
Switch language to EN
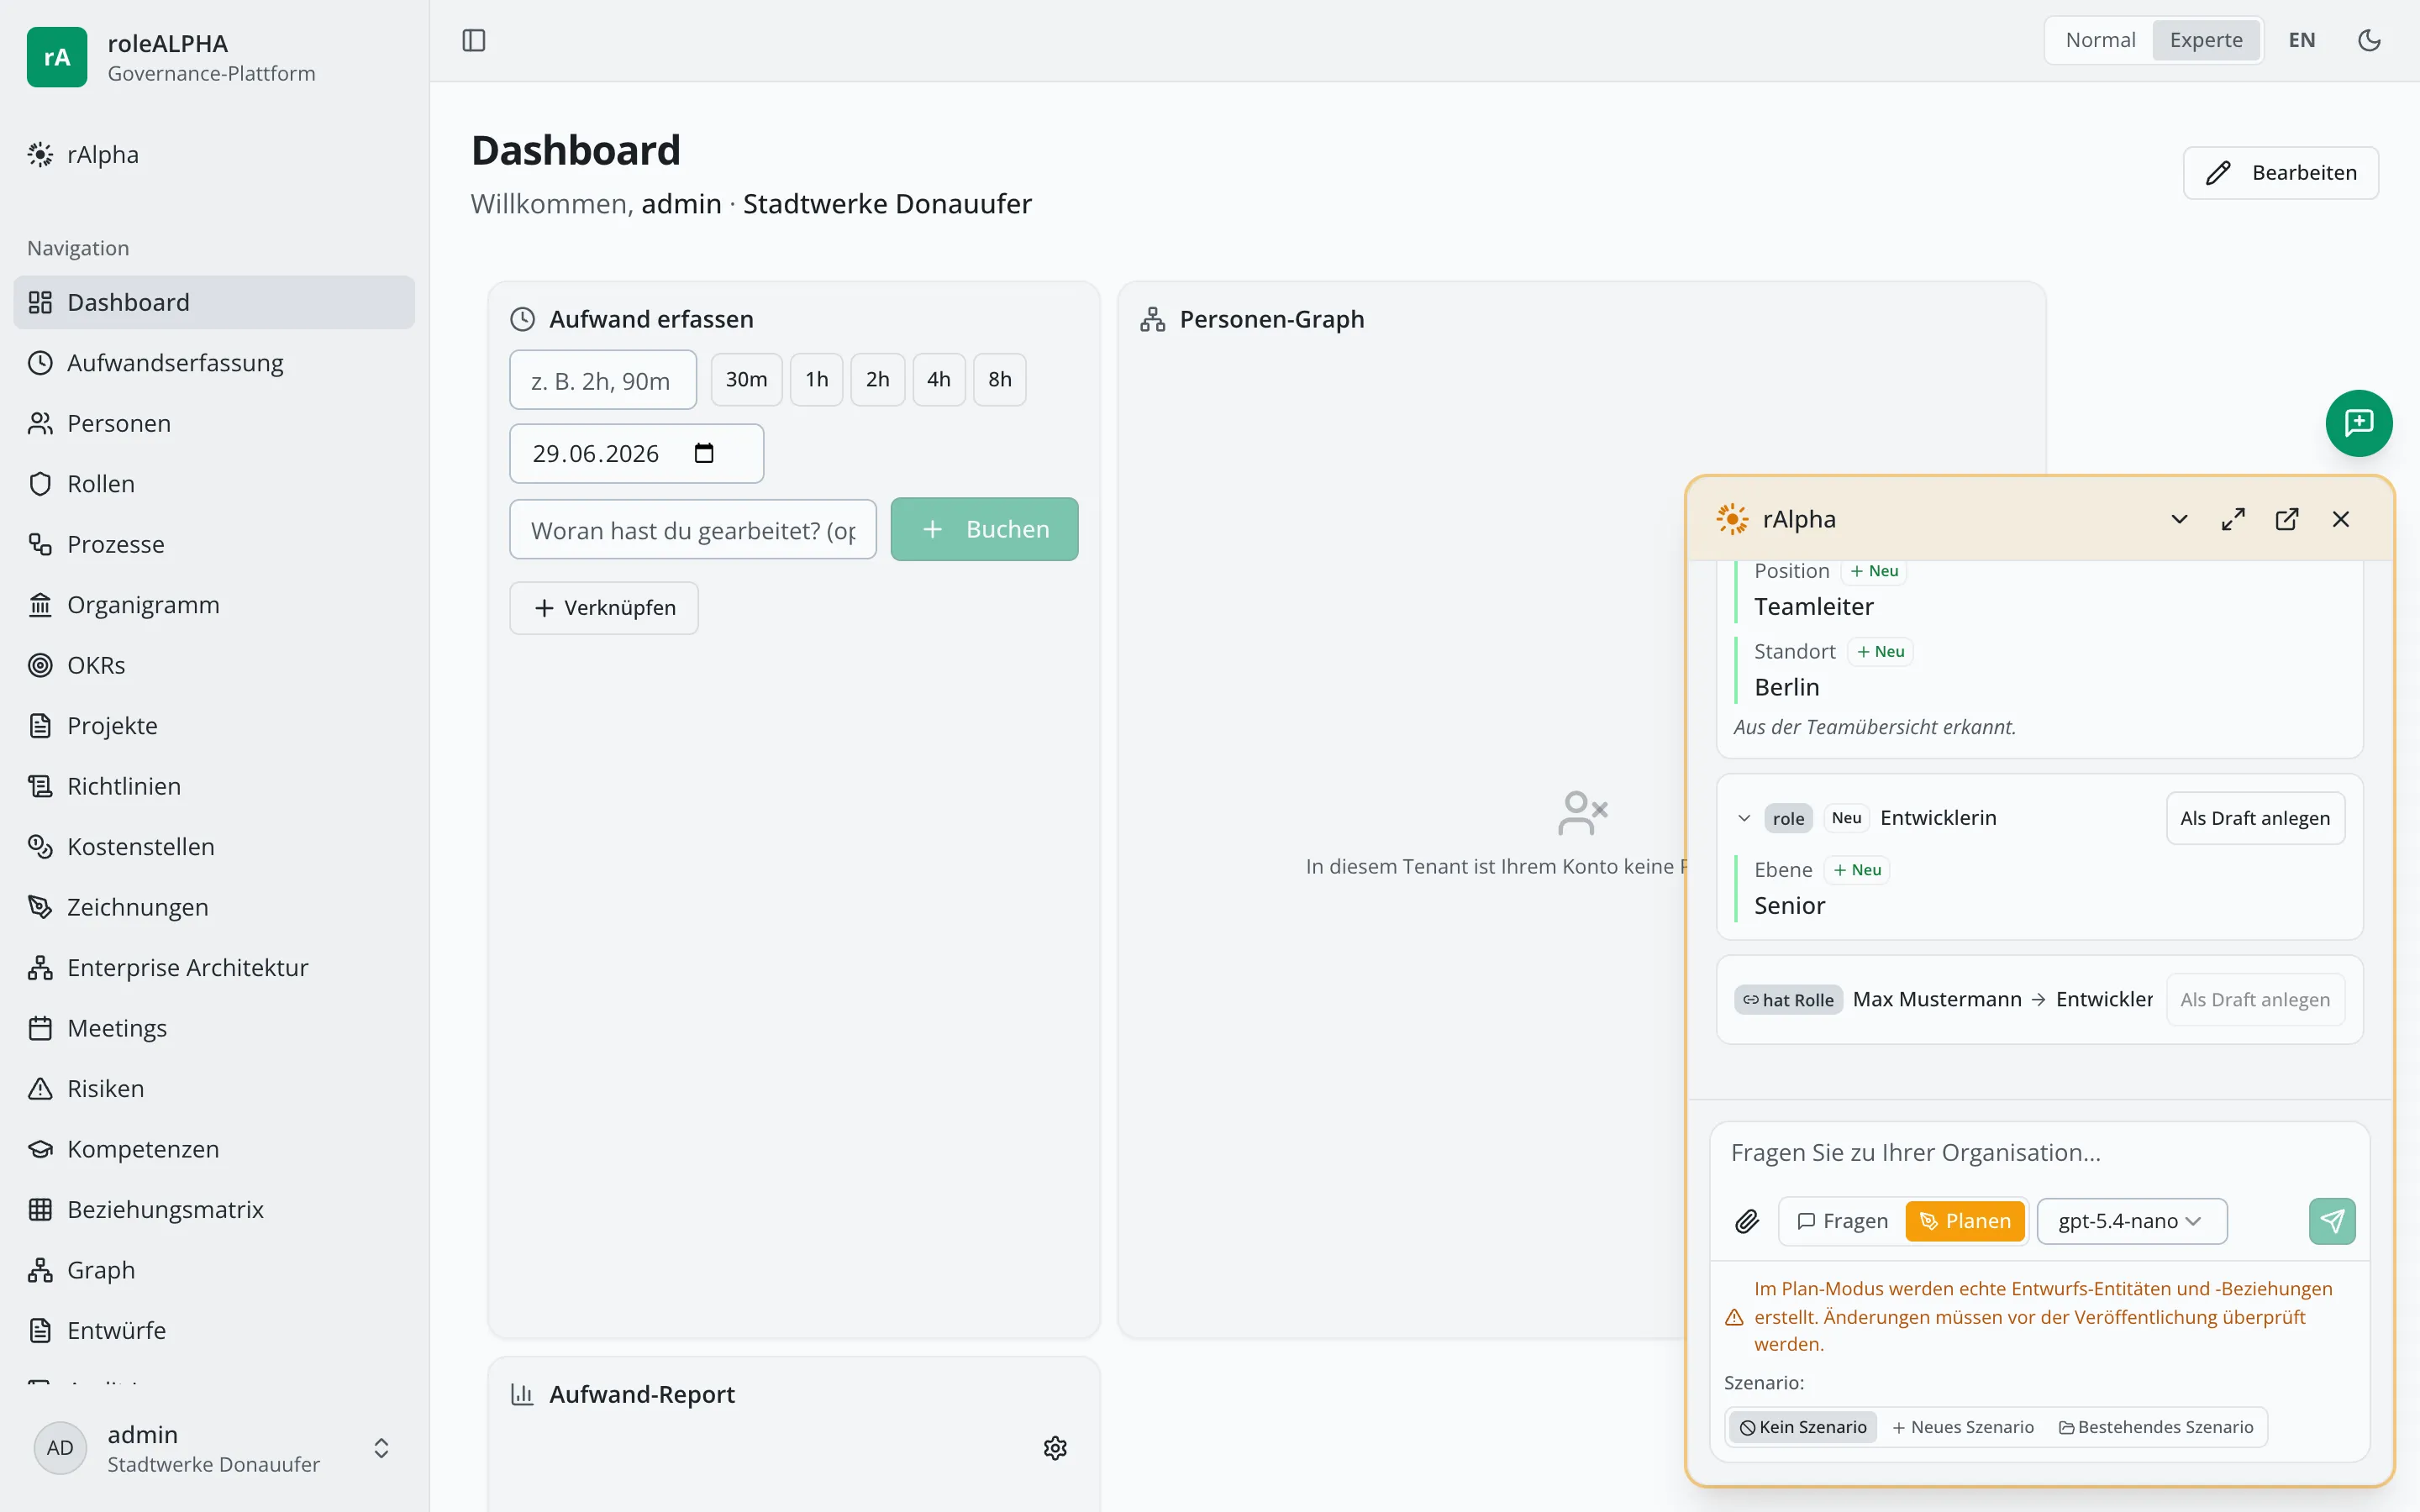(x=2302, y=40)
